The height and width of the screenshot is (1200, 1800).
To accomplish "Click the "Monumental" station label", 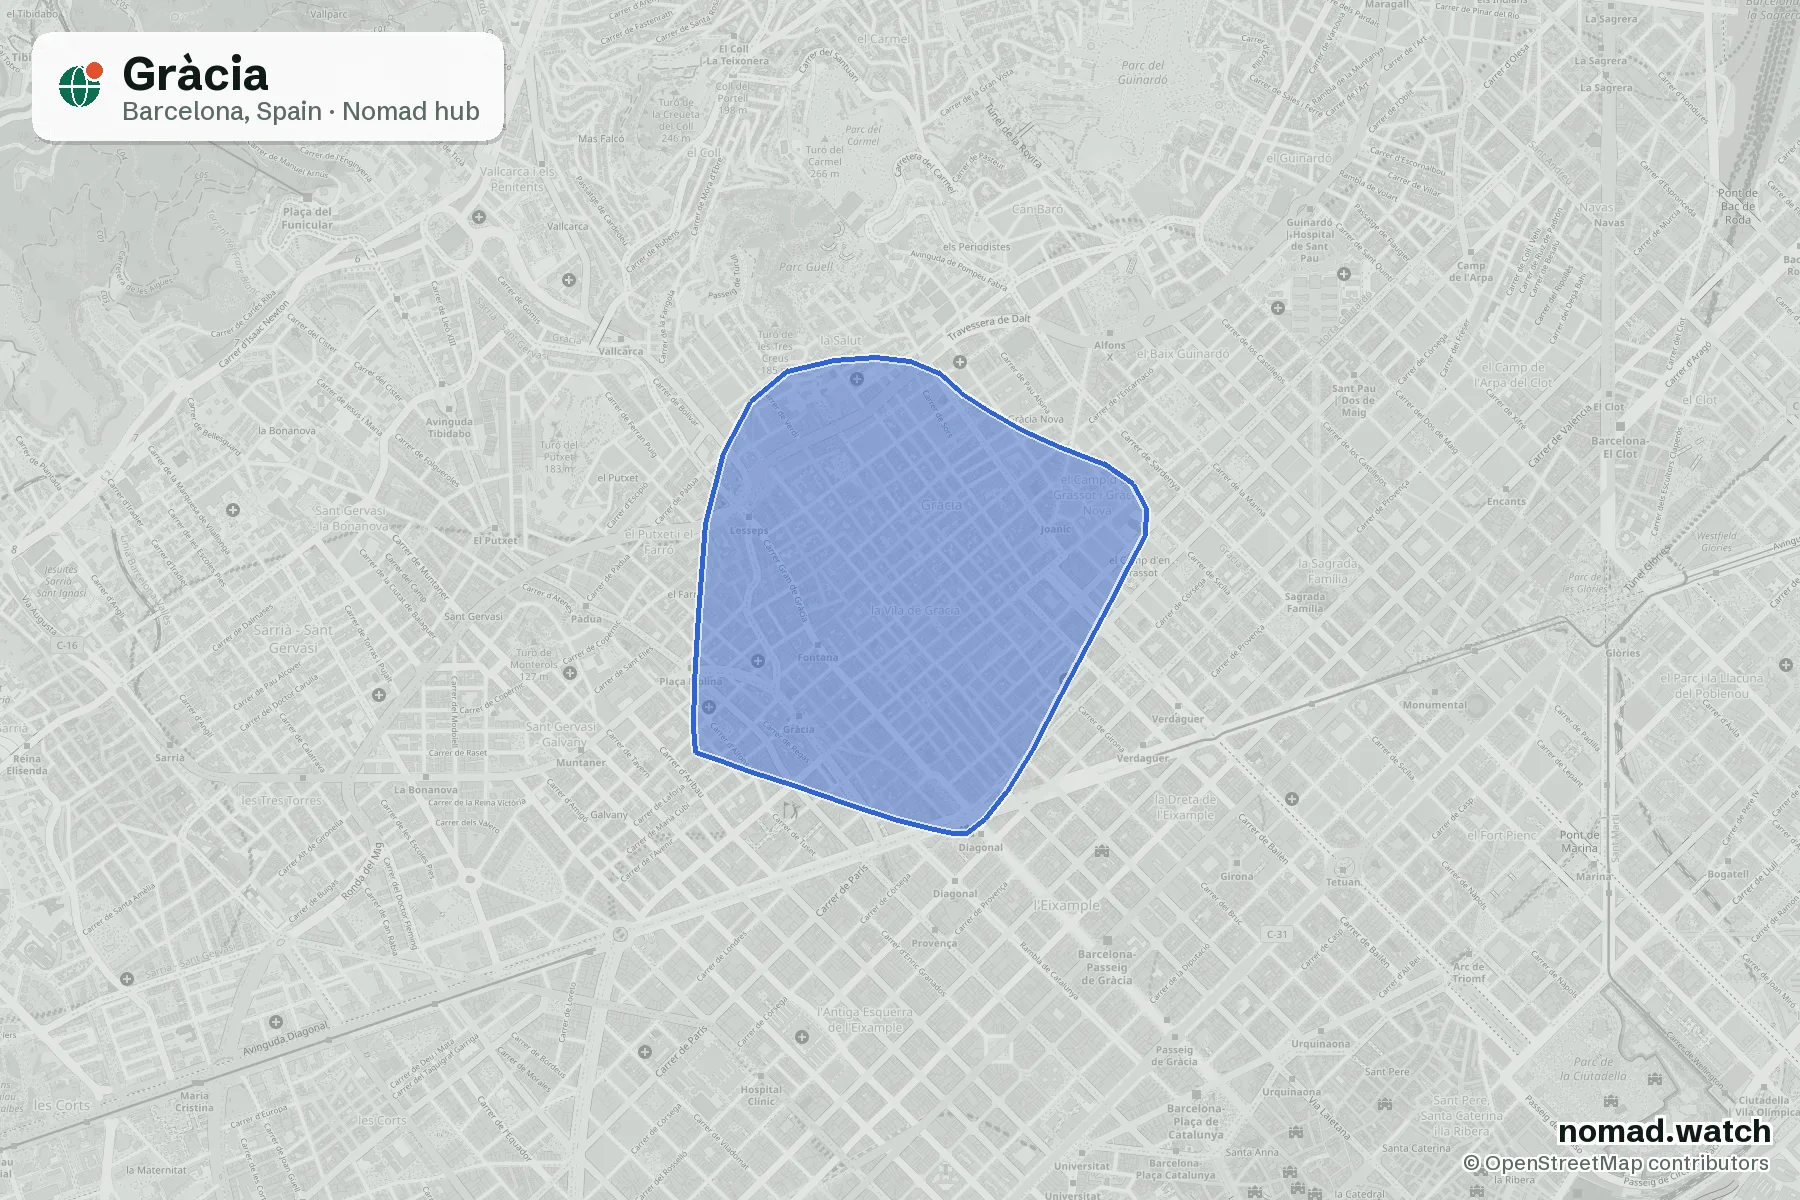I will point(1434,705).
